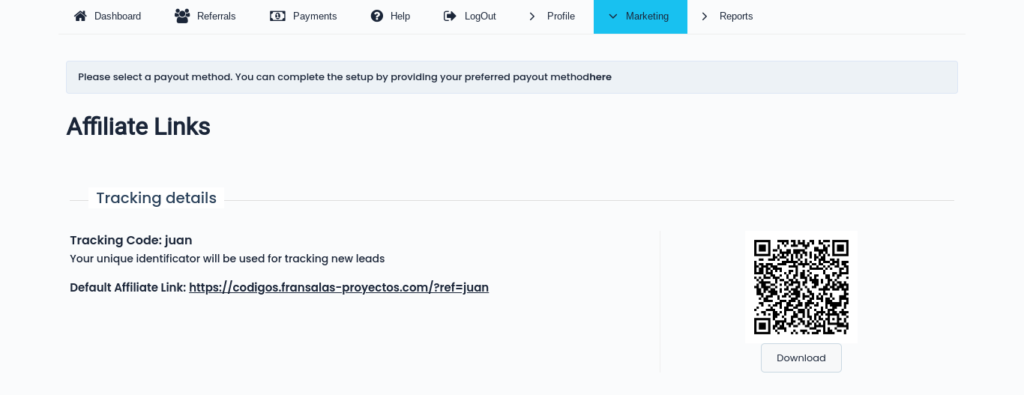Open the default affiliate link URL

[339, 287]
